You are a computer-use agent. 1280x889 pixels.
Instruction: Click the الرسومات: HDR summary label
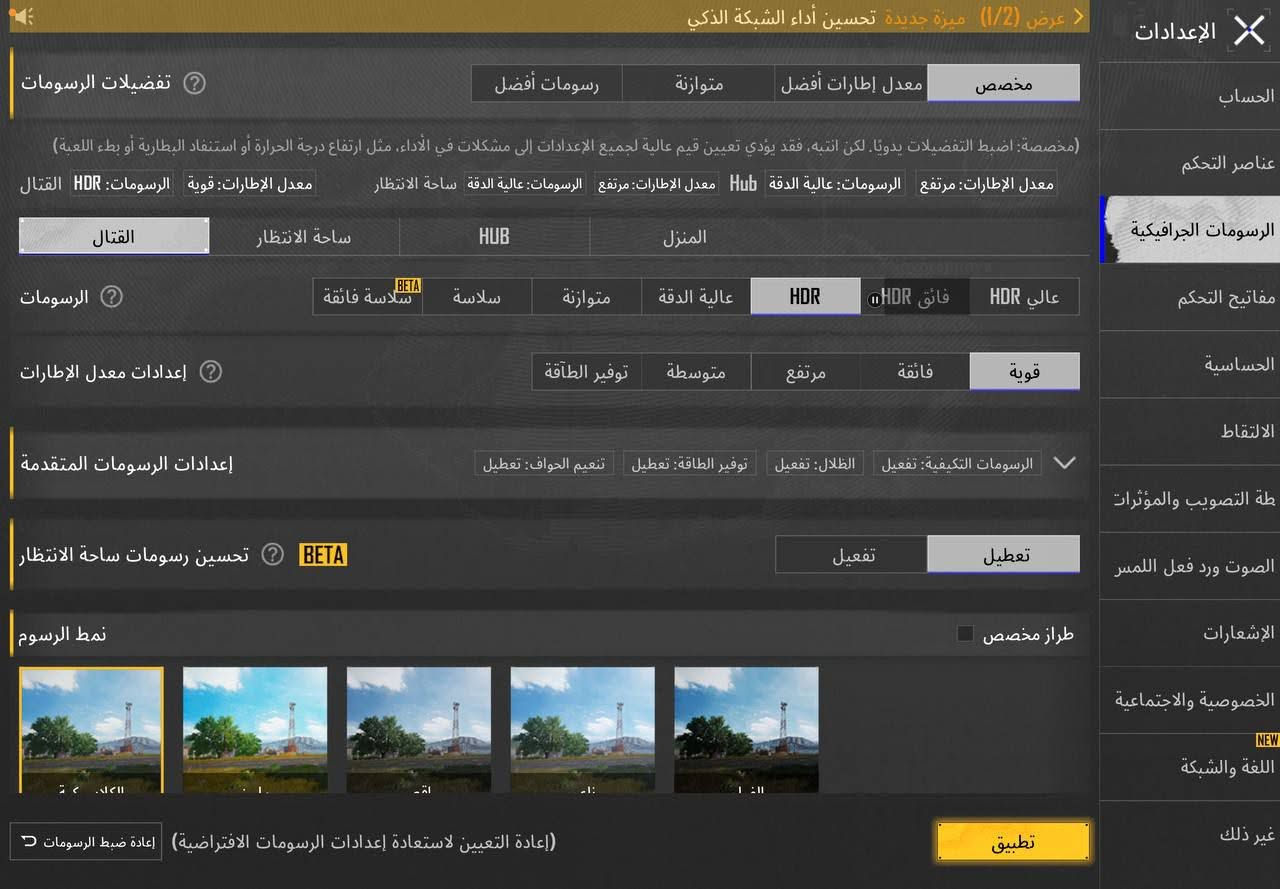124,184
